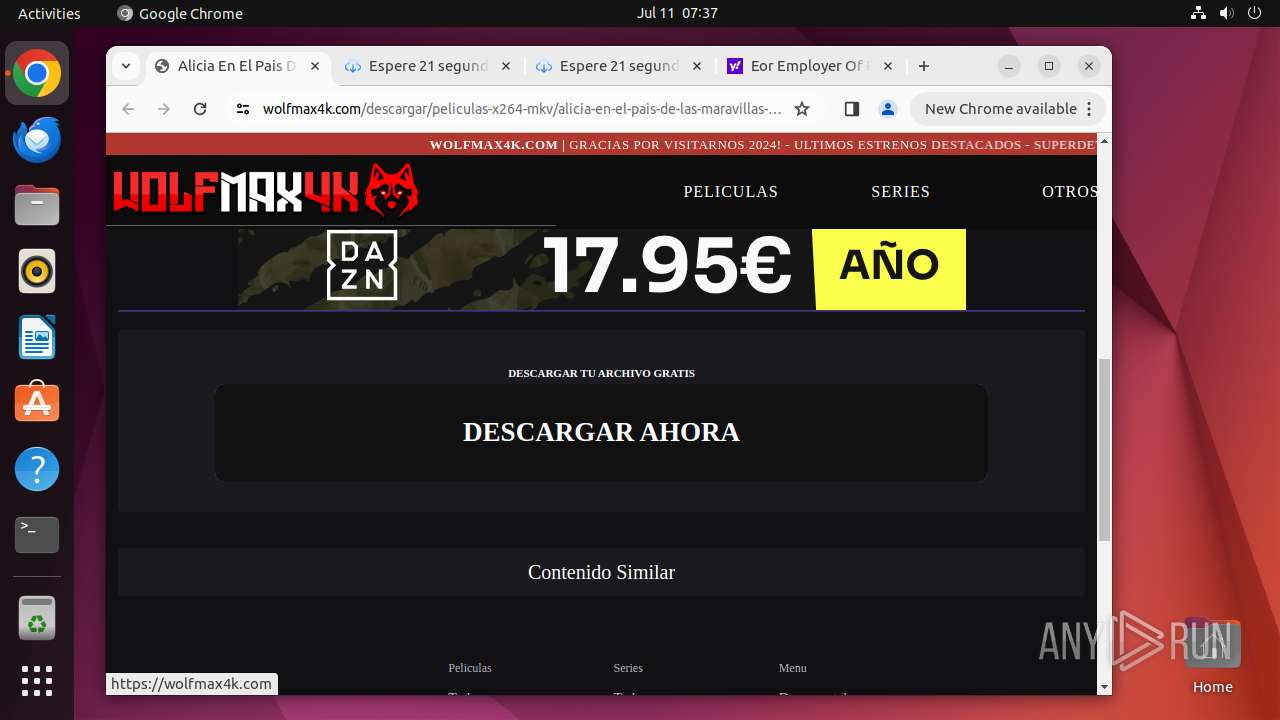The width and height of the screenshot is (1280, 720).
Task: Reload the wolfmax4k page
Action: pos(200,109)
